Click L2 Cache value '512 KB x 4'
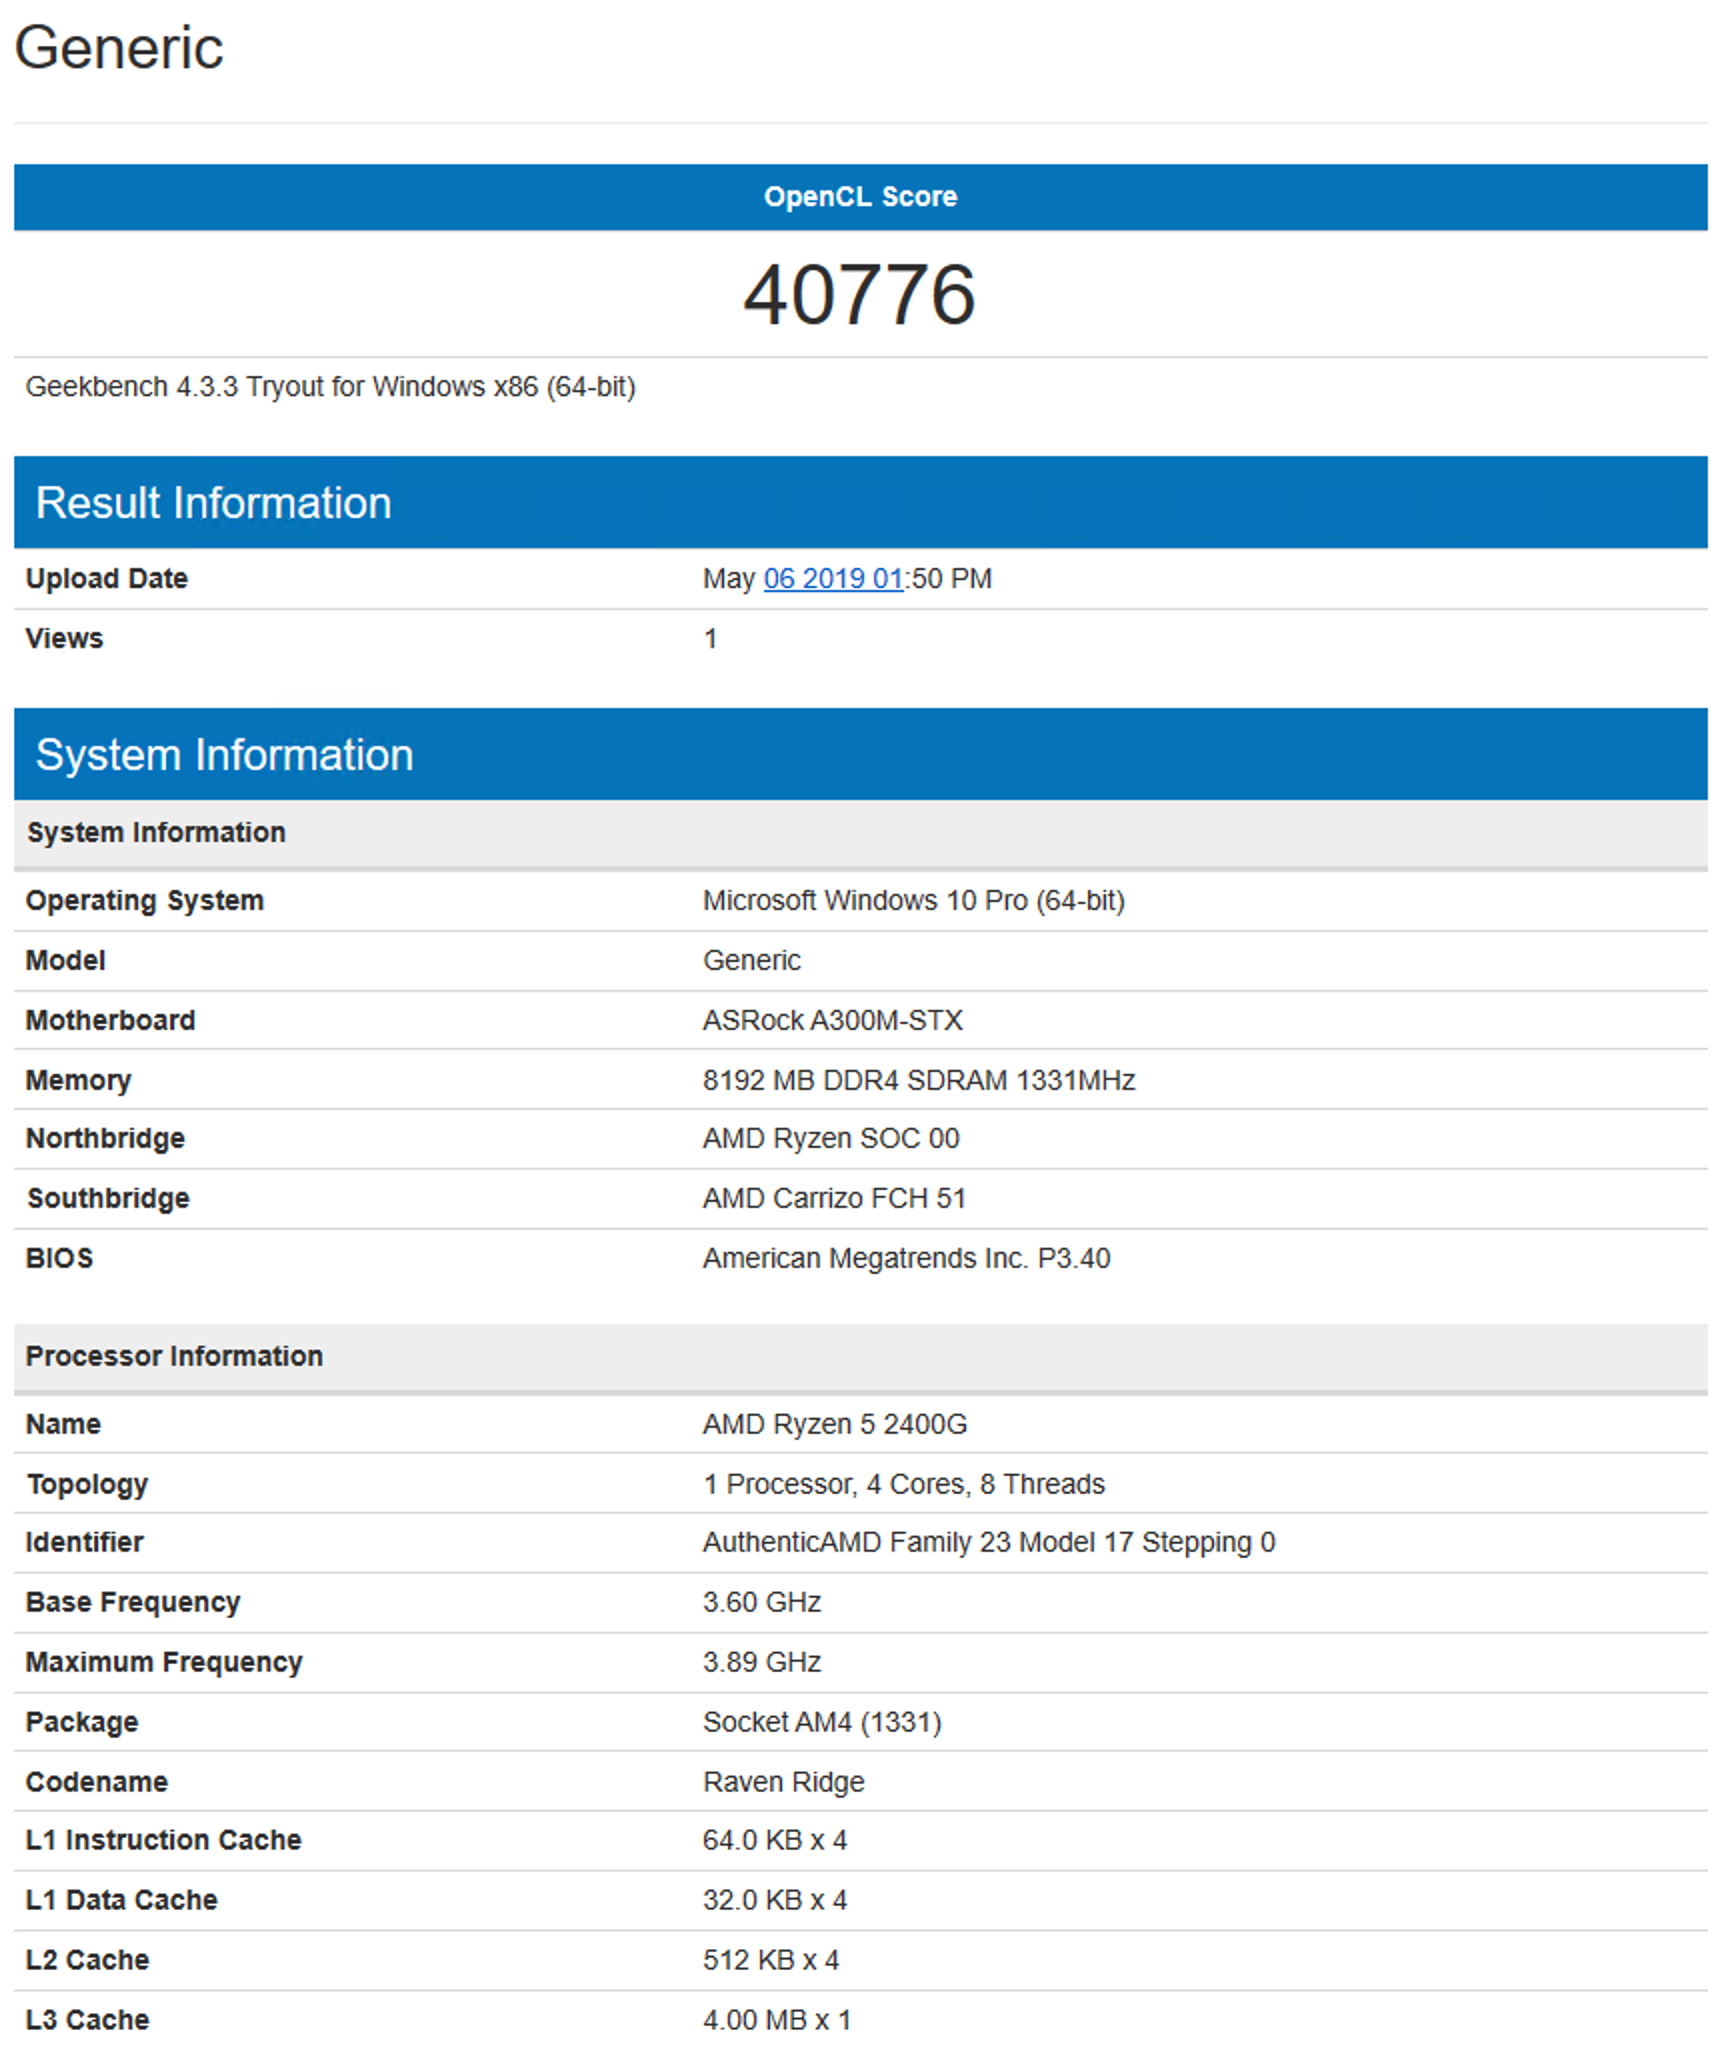Screen dimensions: 1716x2054 pos(771,1961)
